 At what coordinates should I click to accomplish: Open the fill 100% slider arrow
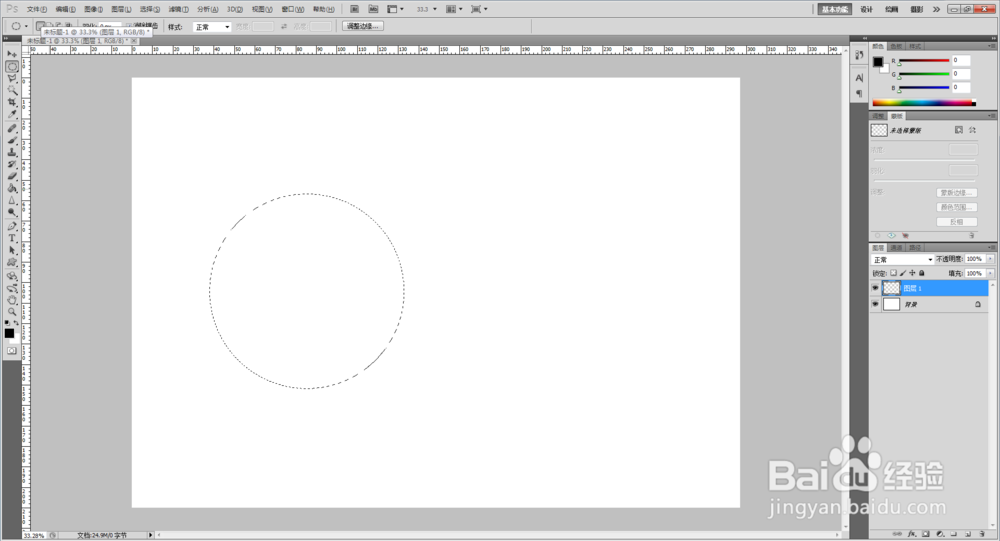point(990,273)
